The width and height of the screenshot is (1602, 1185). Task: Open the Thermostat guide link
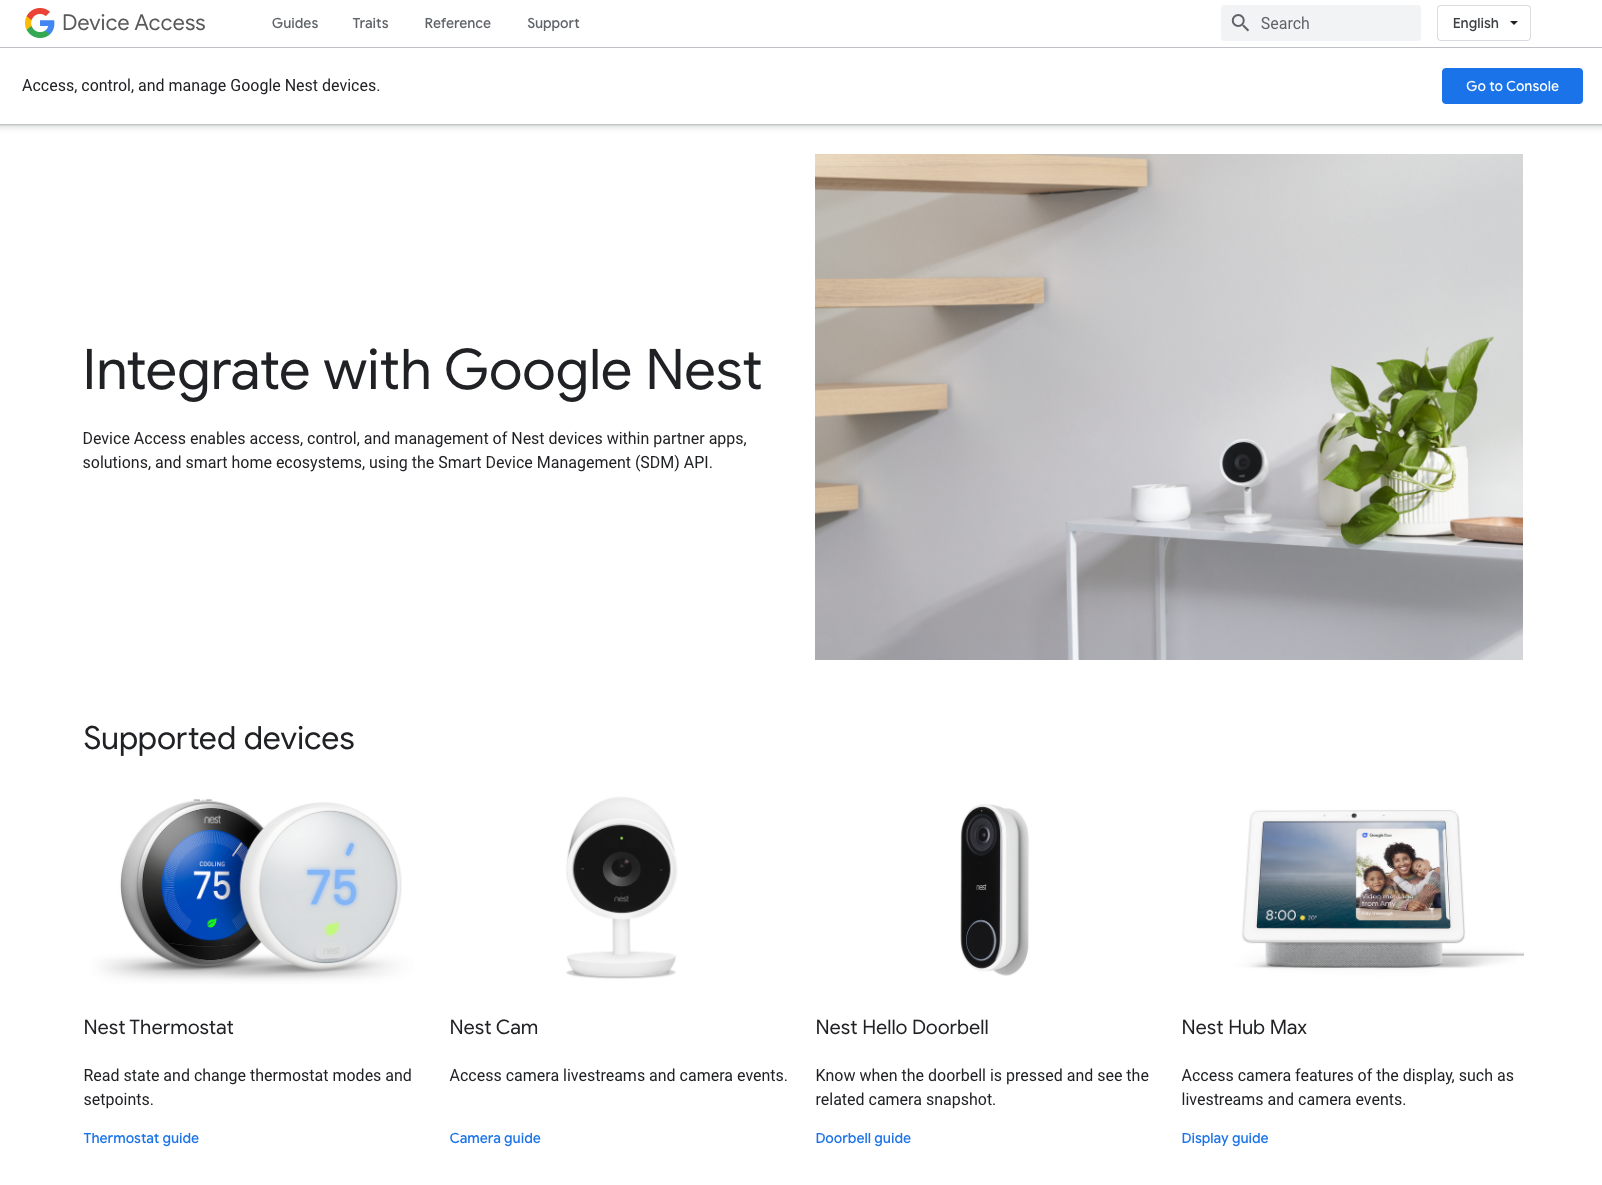[141, 1138]
